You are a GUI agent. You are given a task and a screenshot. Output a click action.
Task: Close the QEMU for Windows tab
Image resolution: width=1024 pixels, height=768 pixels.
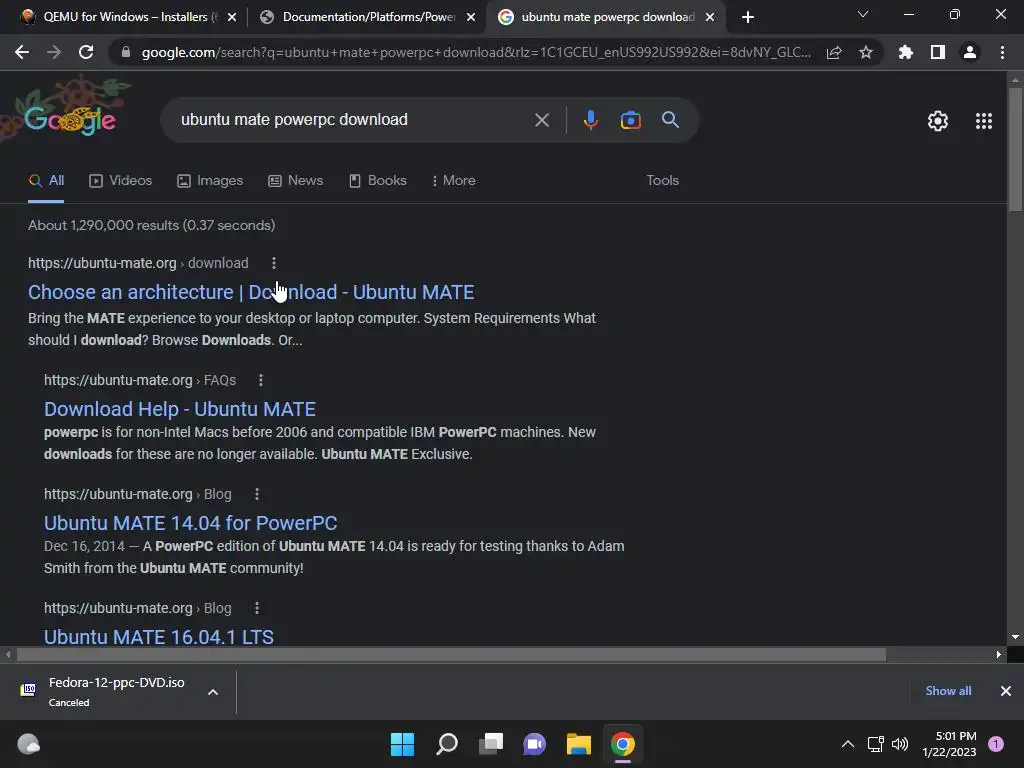232,18
